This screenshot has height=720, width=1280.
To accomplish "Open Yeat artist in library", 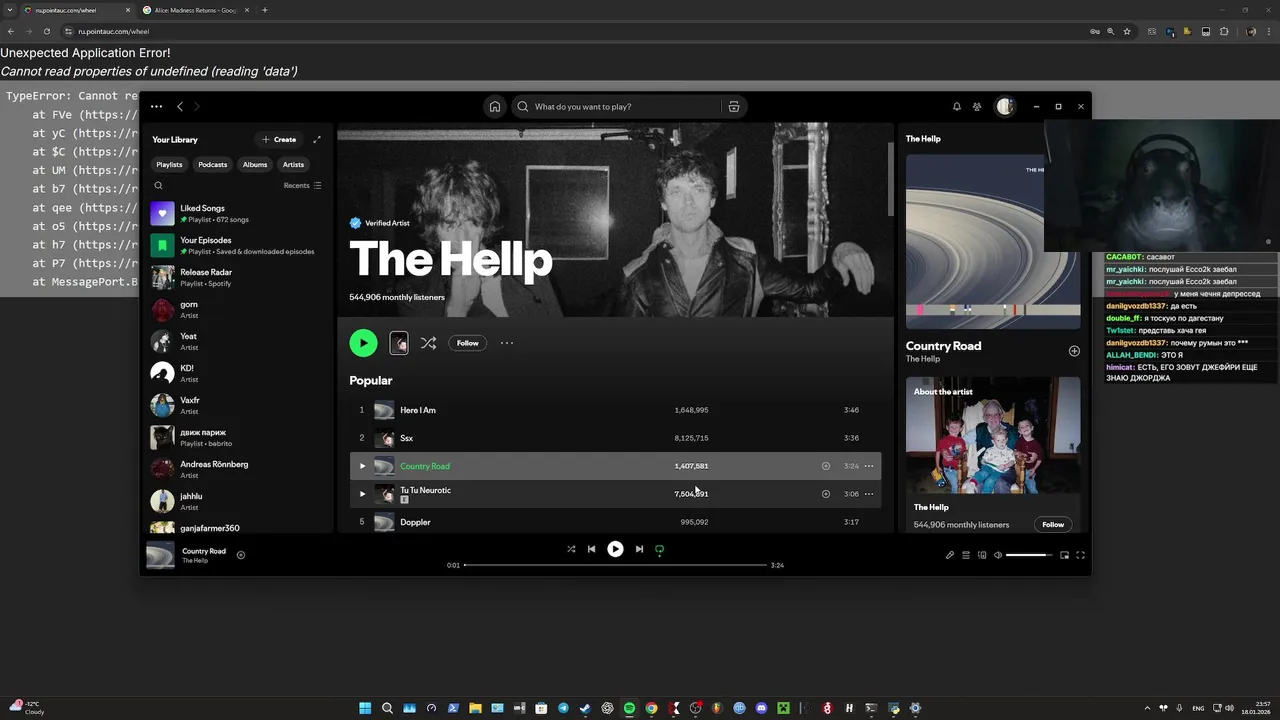I will (x=237, y=341).
